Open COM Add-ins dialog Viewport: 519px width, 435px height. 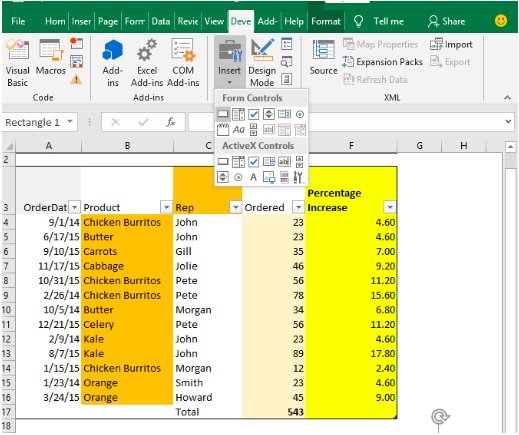(x=183, y=63)
